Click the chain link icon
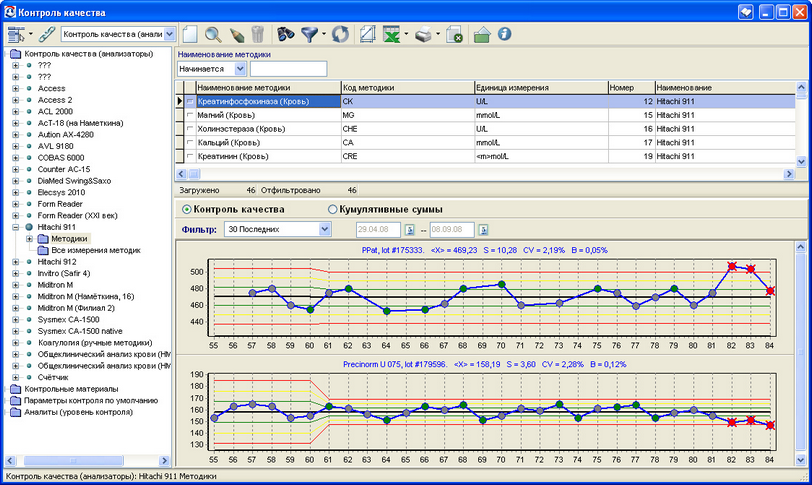This screenshot has height=485, width=812. pos(47,35)
